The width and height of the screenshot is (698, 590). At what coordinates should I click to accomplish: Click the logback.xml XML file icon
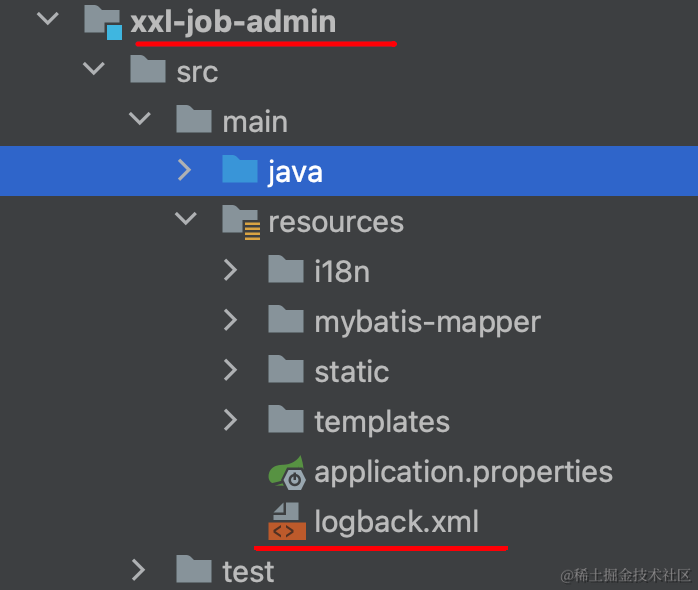point(287,521)
